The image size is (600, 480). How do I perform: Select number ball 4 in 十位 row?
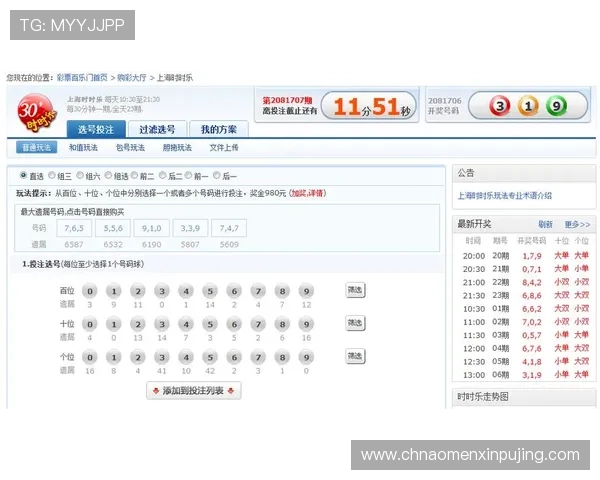[x=186, y=324]
